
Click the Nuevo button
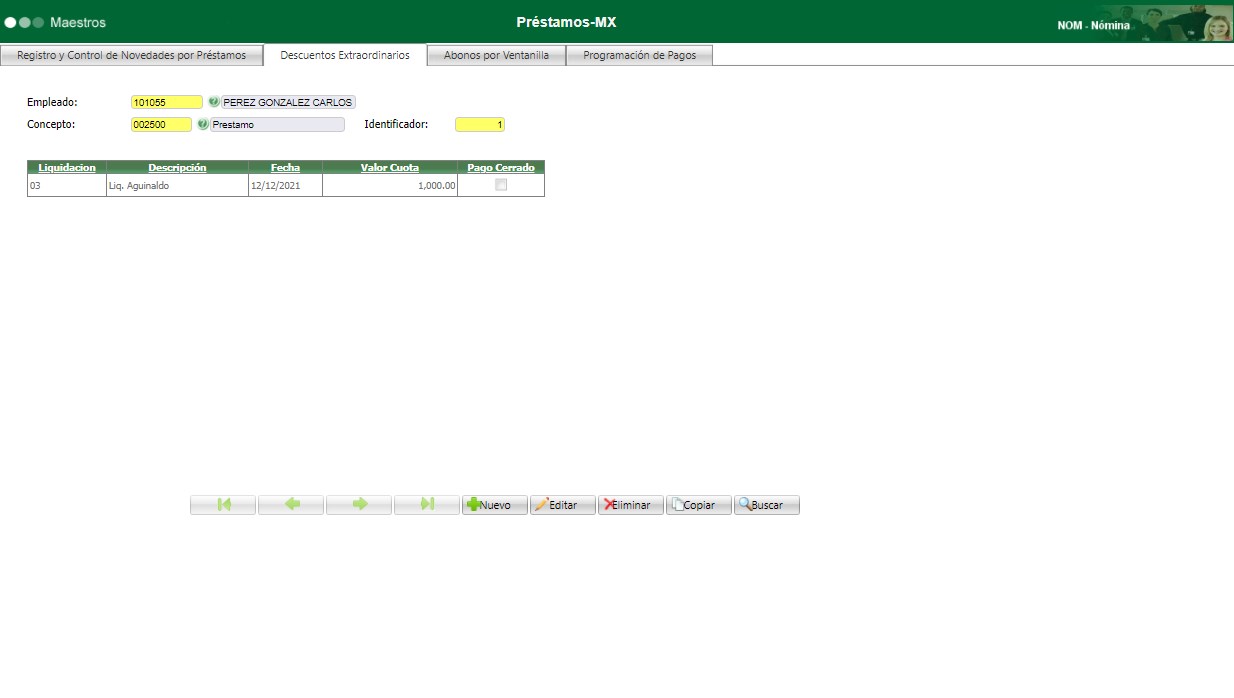point(495,505)
